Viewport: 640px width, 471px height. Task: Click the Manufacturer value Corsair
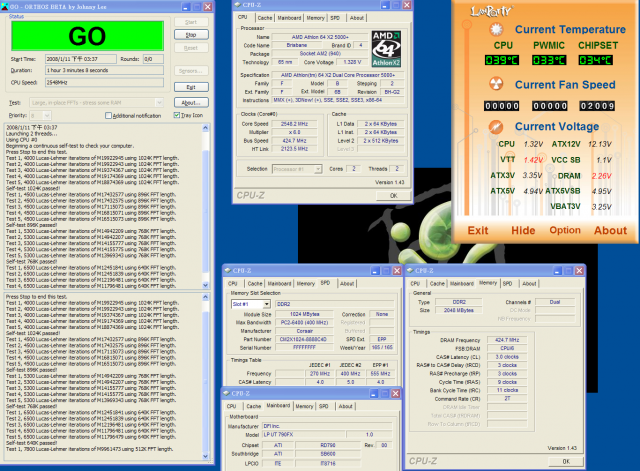pos(305,331)
